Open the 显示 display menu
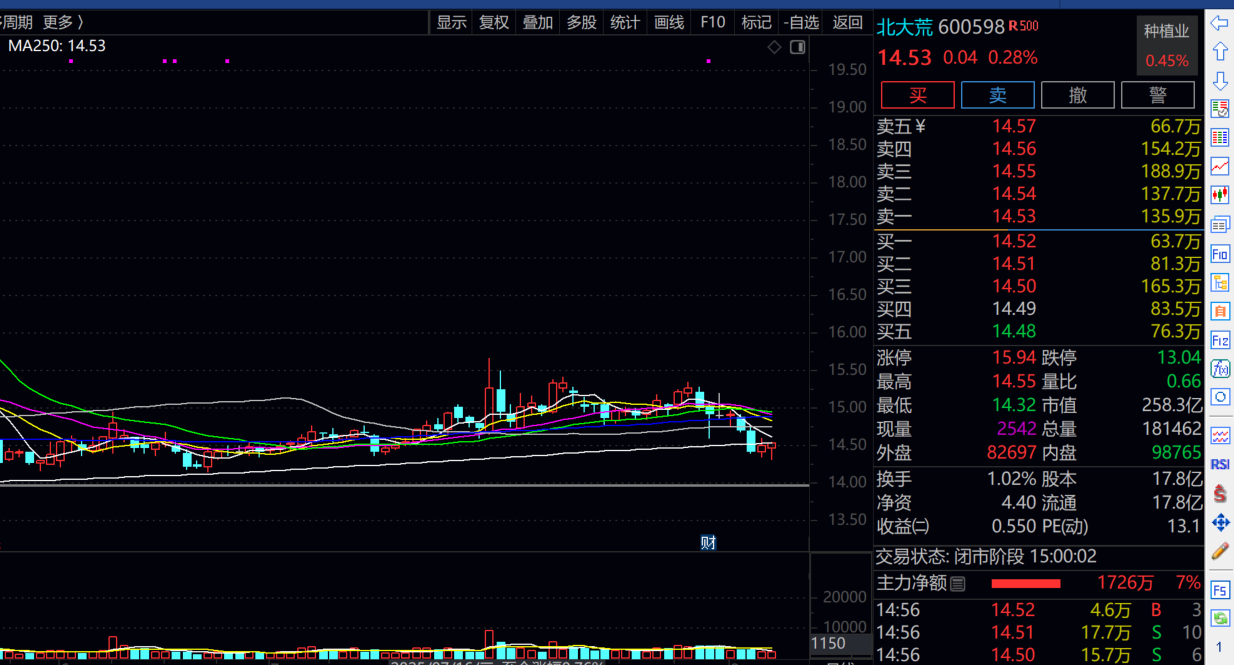Viewport: 1234px width, 665px height. pyautogui.click(x=451, y=22)
